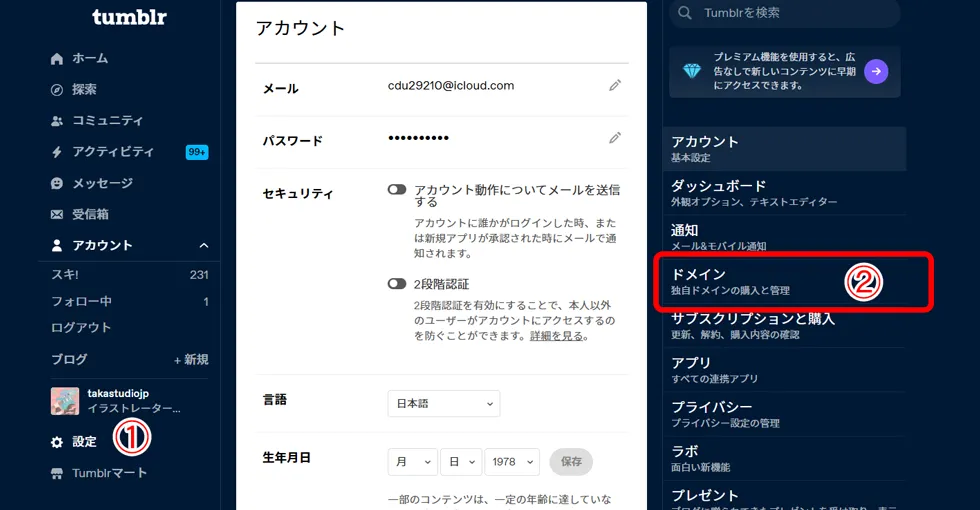The image size is (980, 510).
Task: Open Tumblrマート link
Action: pyautogui.click(x=109, y=473)
